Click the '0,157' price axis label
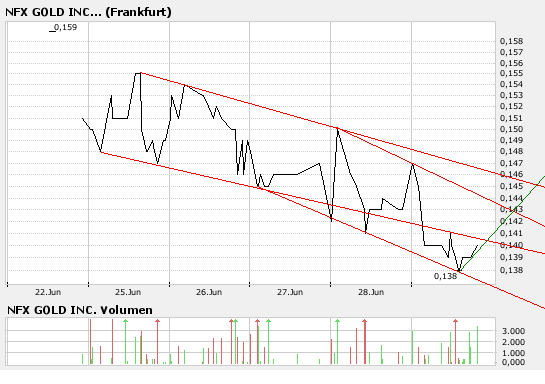Viewport: 545px width, 384px height. 511,52
